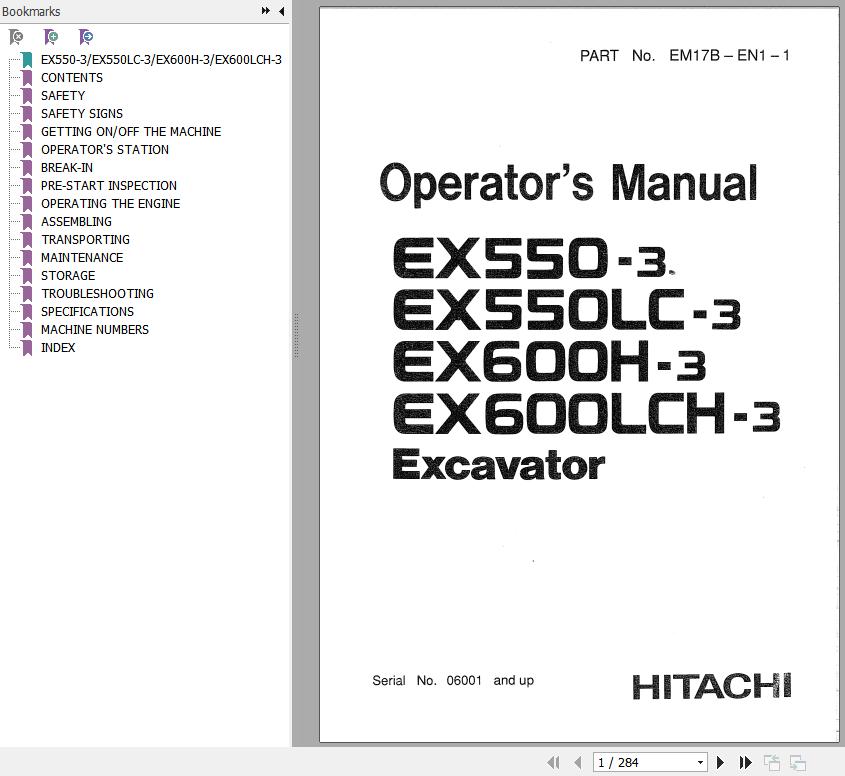Viewport: 845px width, 776px height.
Task: Open GETTING ON/OFF THE MACHINE bookmark
Action: coord(131,131)
